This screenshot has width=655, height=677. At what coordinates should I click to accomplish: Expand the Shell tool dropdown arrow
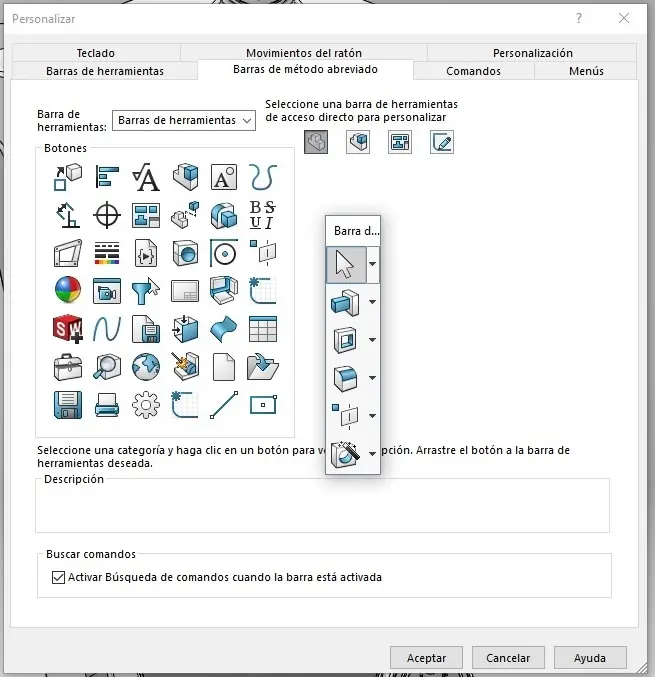tap(372, 340)
